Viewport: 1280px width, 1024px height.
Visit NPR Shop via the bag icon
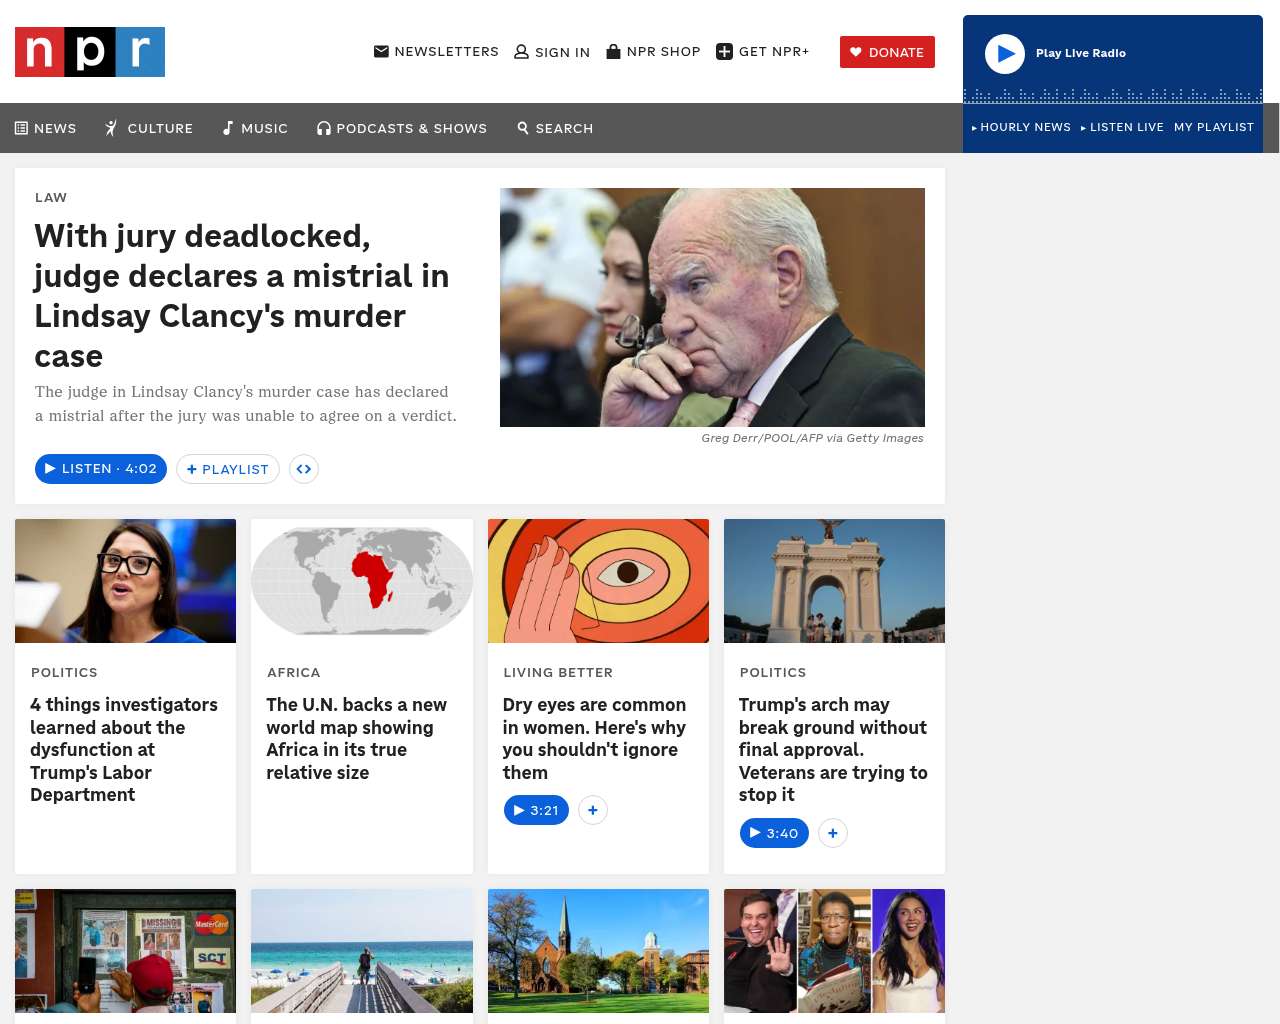coord(613,51)
